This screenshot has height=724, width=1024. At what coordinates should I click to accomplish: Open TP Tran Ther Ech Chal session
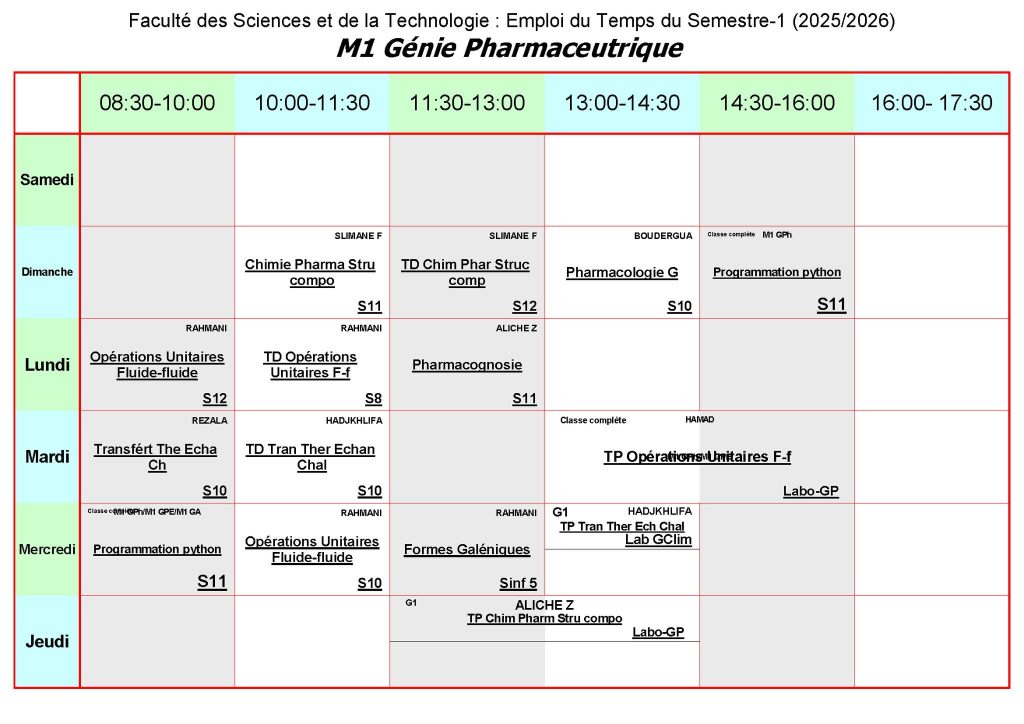pyautogui.click(x=622, y=526)
